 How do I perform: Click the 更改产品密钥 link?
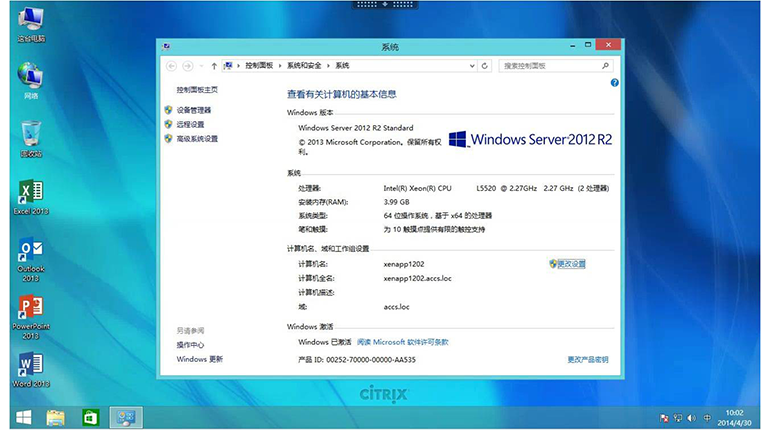[x=588, y=360]
